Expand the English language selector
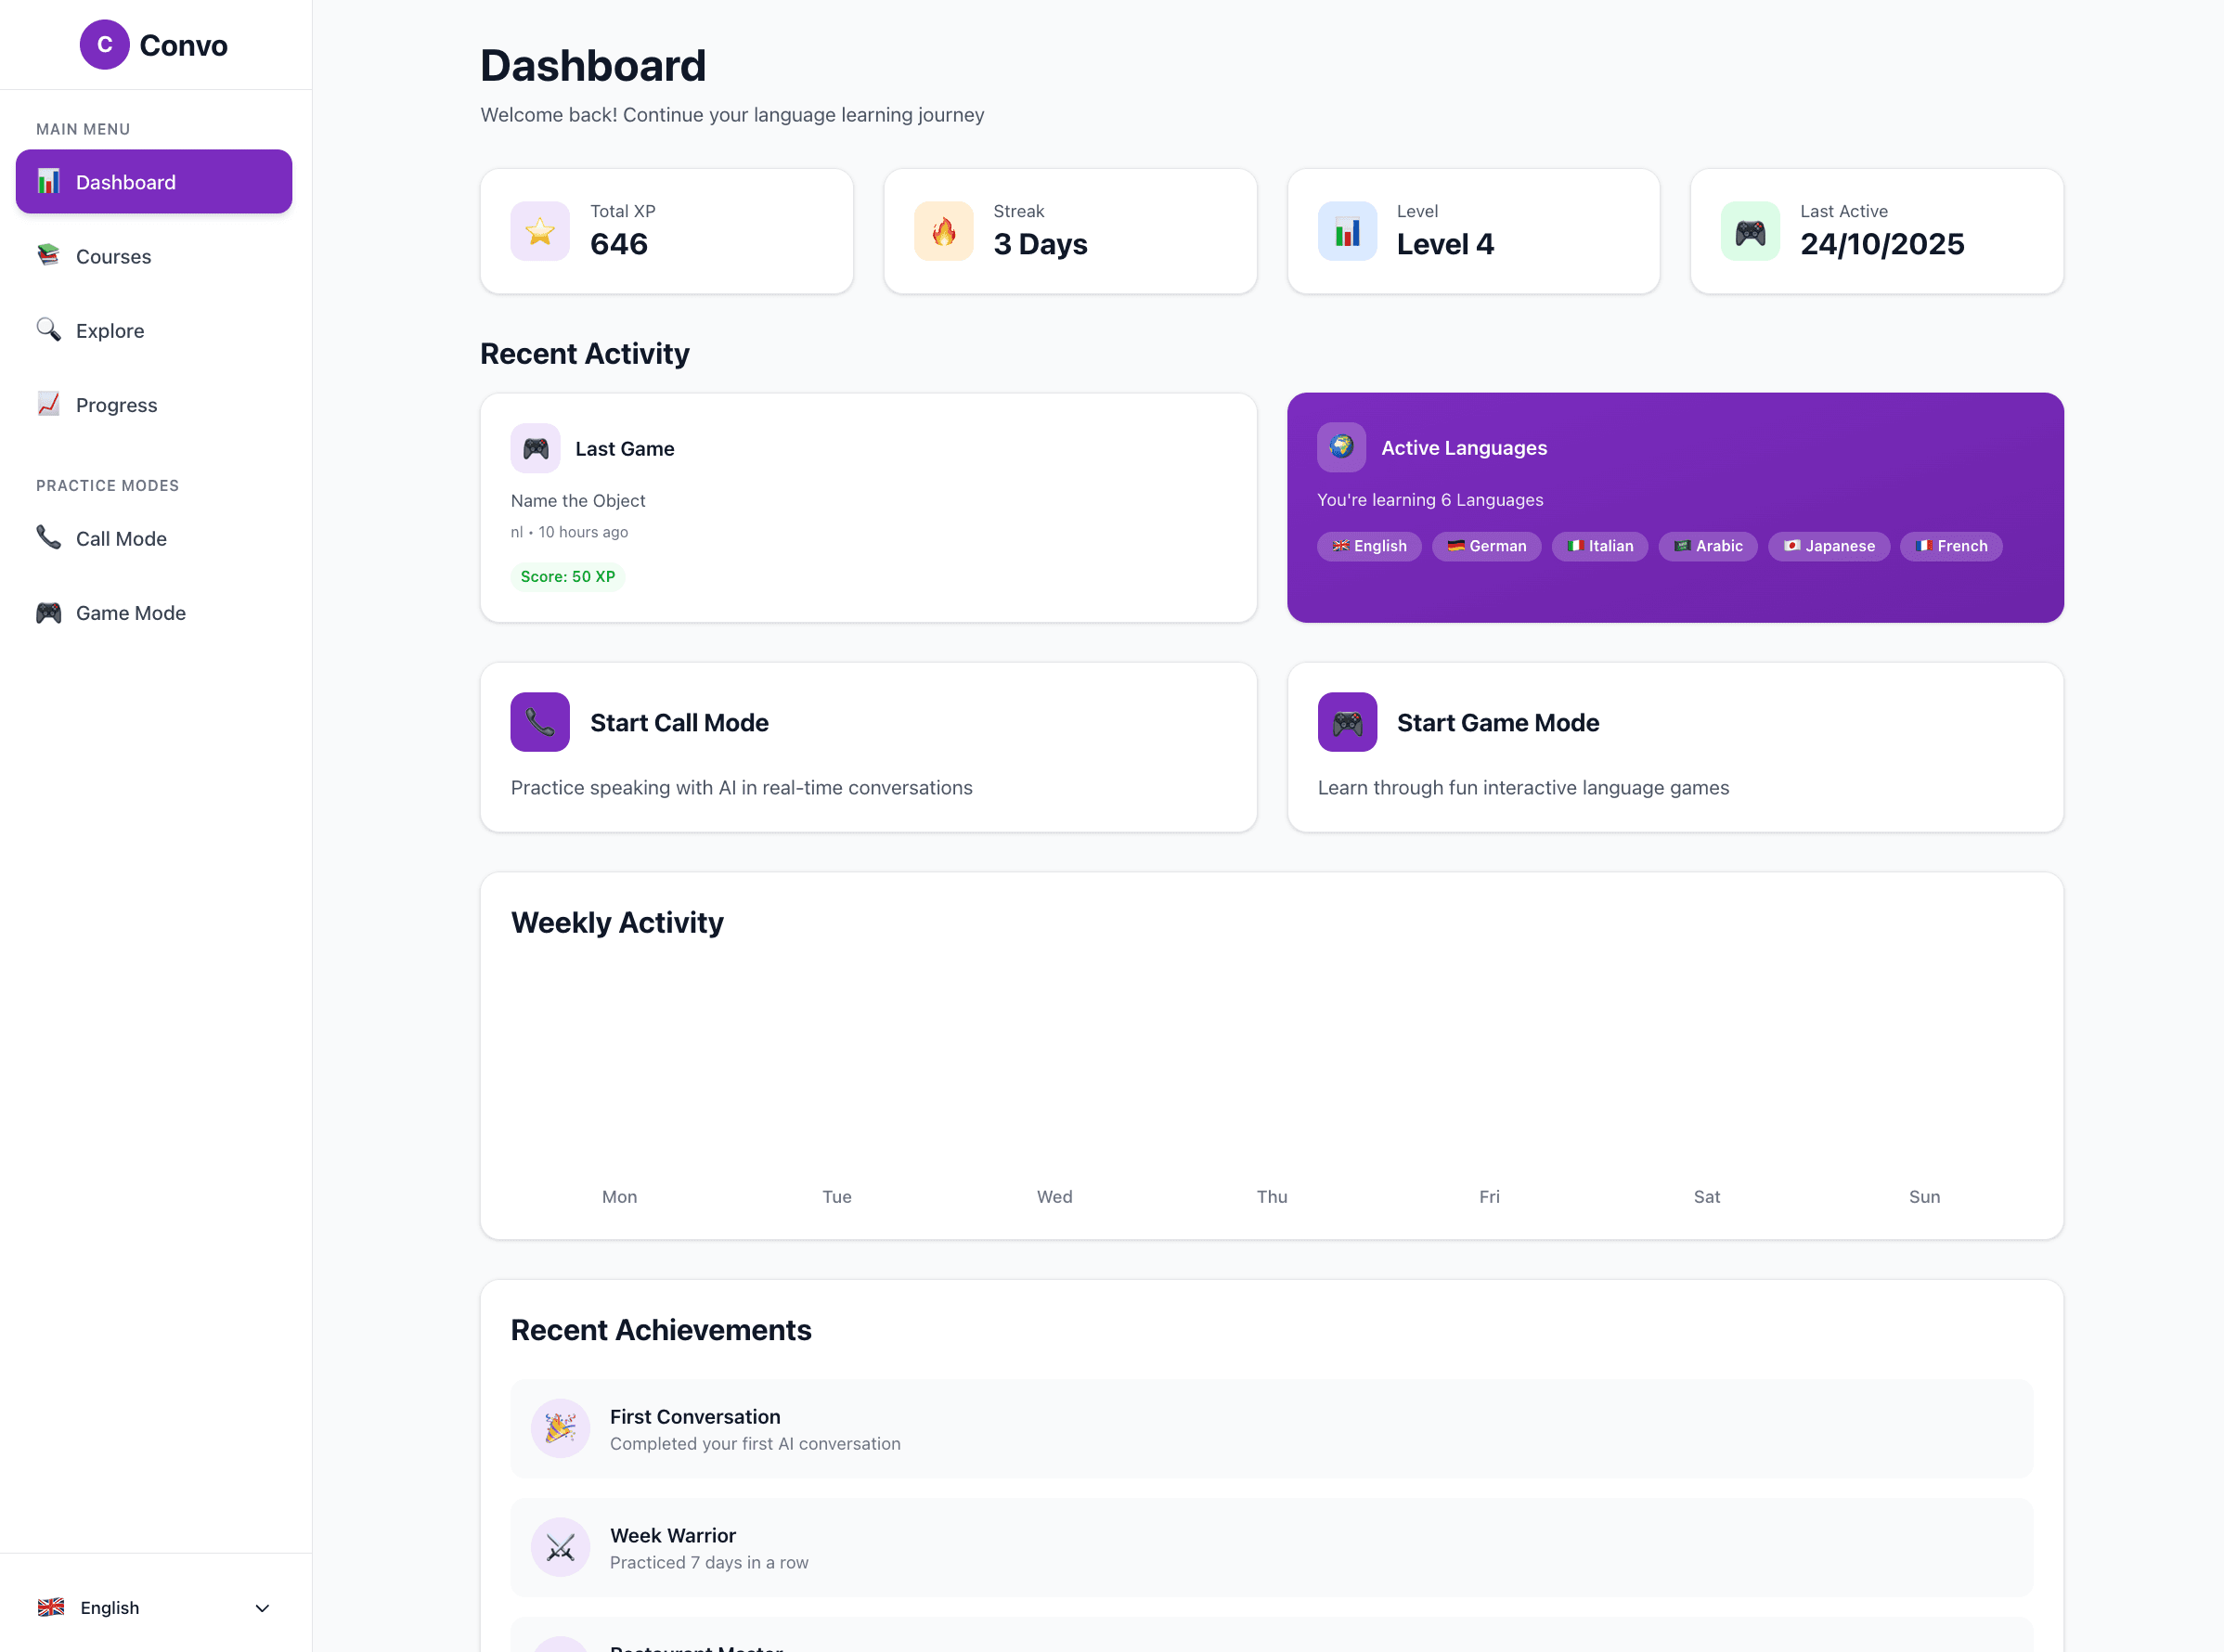 pyautogui.click(x=155, y=1607)
